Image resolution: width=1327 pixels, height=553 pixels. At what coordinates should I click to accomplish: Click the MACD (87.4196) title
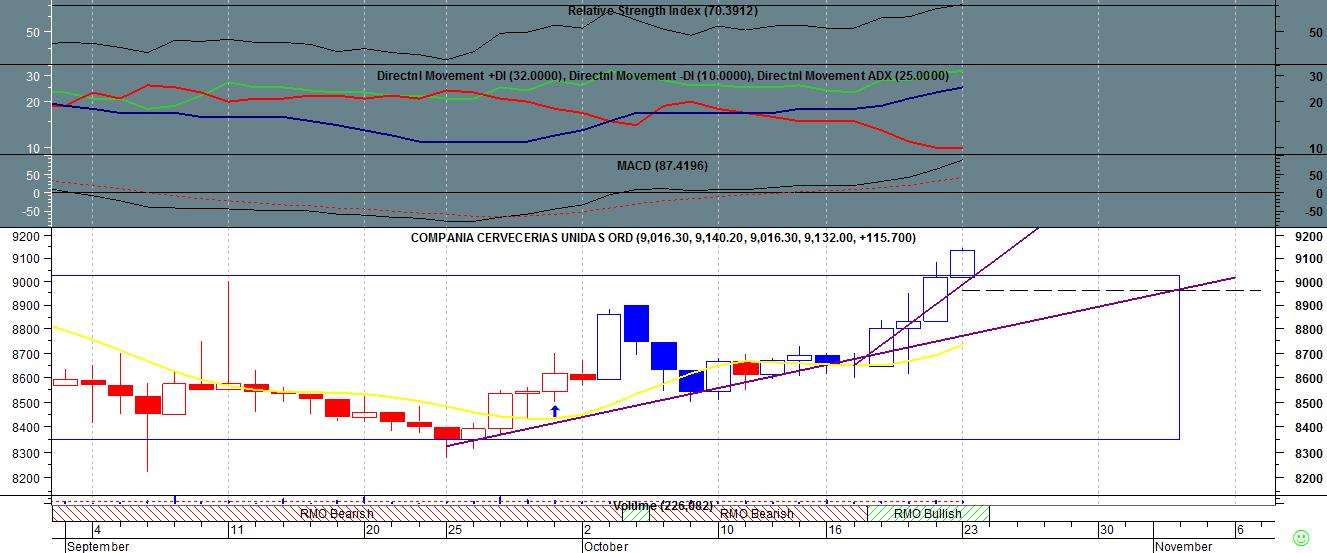pos(662,166)
